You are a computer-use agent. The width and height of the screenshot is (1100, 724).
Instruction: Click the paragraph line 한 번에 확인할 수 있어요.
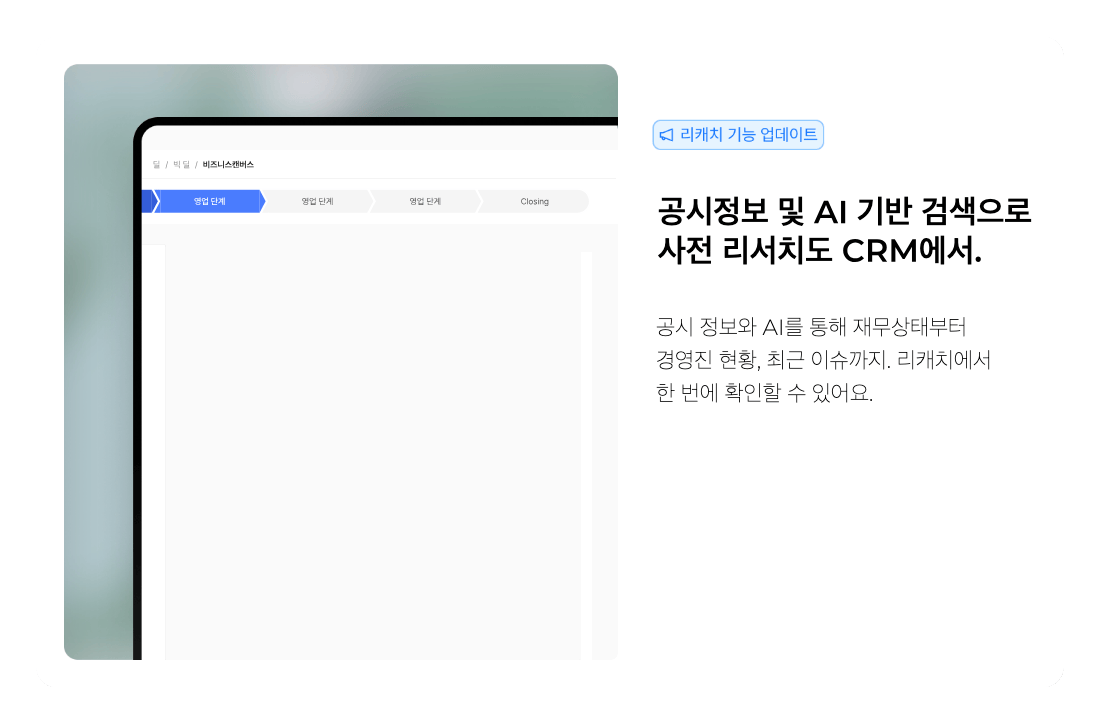(764, 393)
